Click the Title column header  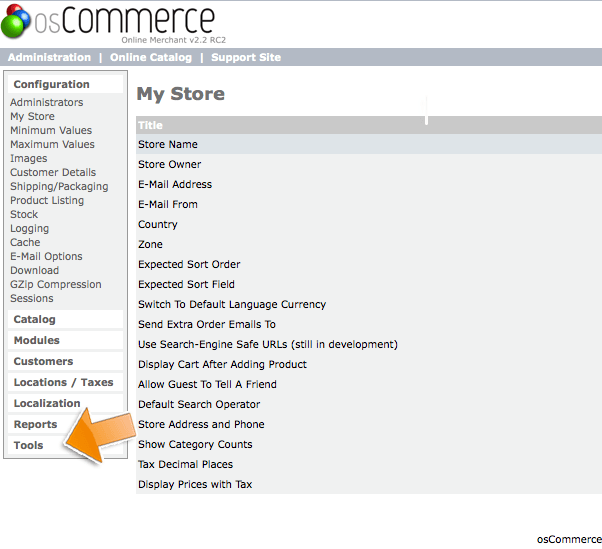pos(151,126)
